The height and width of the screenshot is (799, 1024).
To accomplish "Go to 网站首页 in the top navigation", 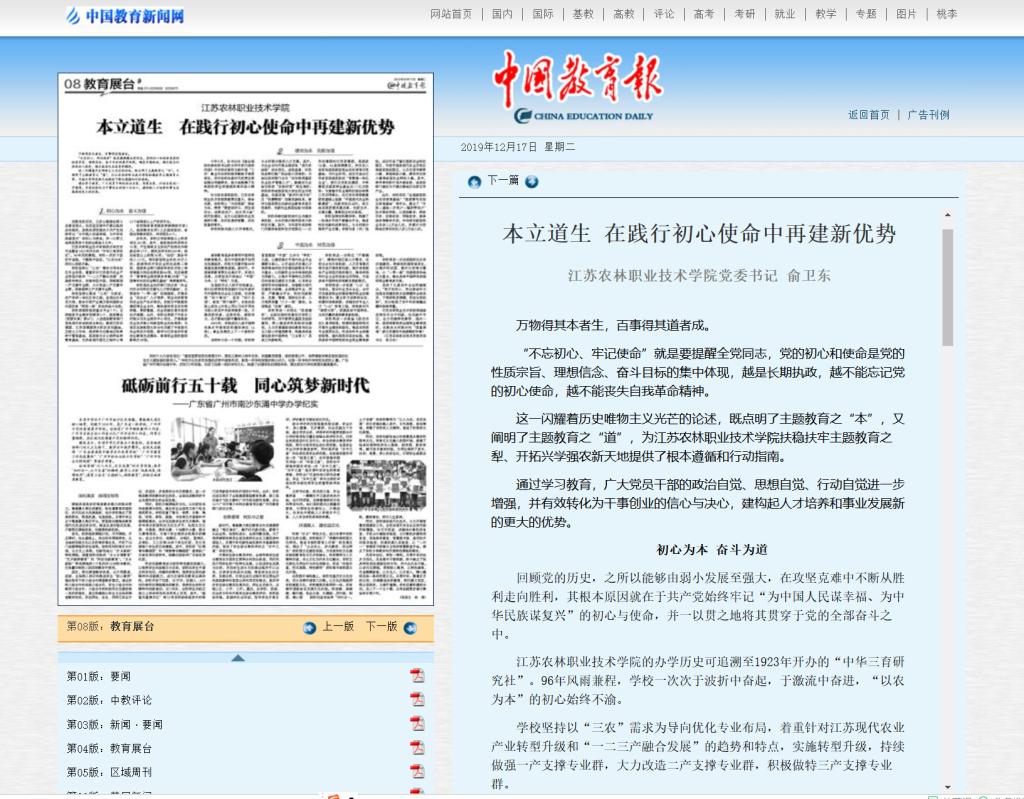I will [x=451, y=14].
